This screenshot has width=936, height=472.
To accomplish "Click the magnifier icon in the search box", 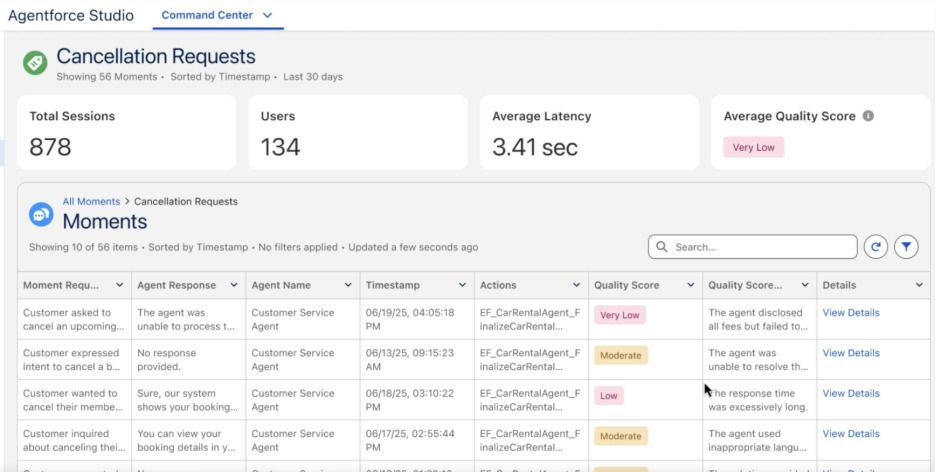I will 661,246.
